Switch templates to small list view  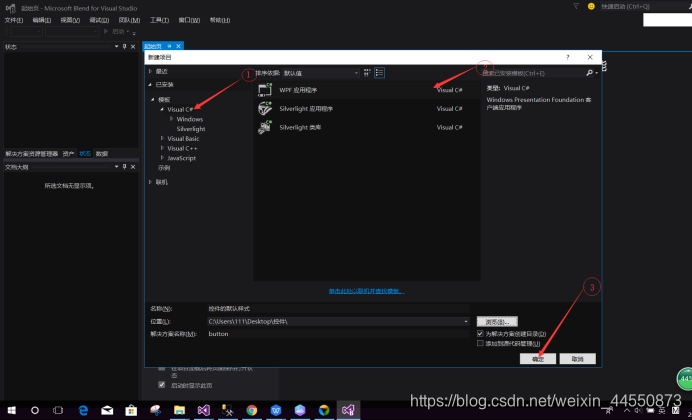(379, 73)
